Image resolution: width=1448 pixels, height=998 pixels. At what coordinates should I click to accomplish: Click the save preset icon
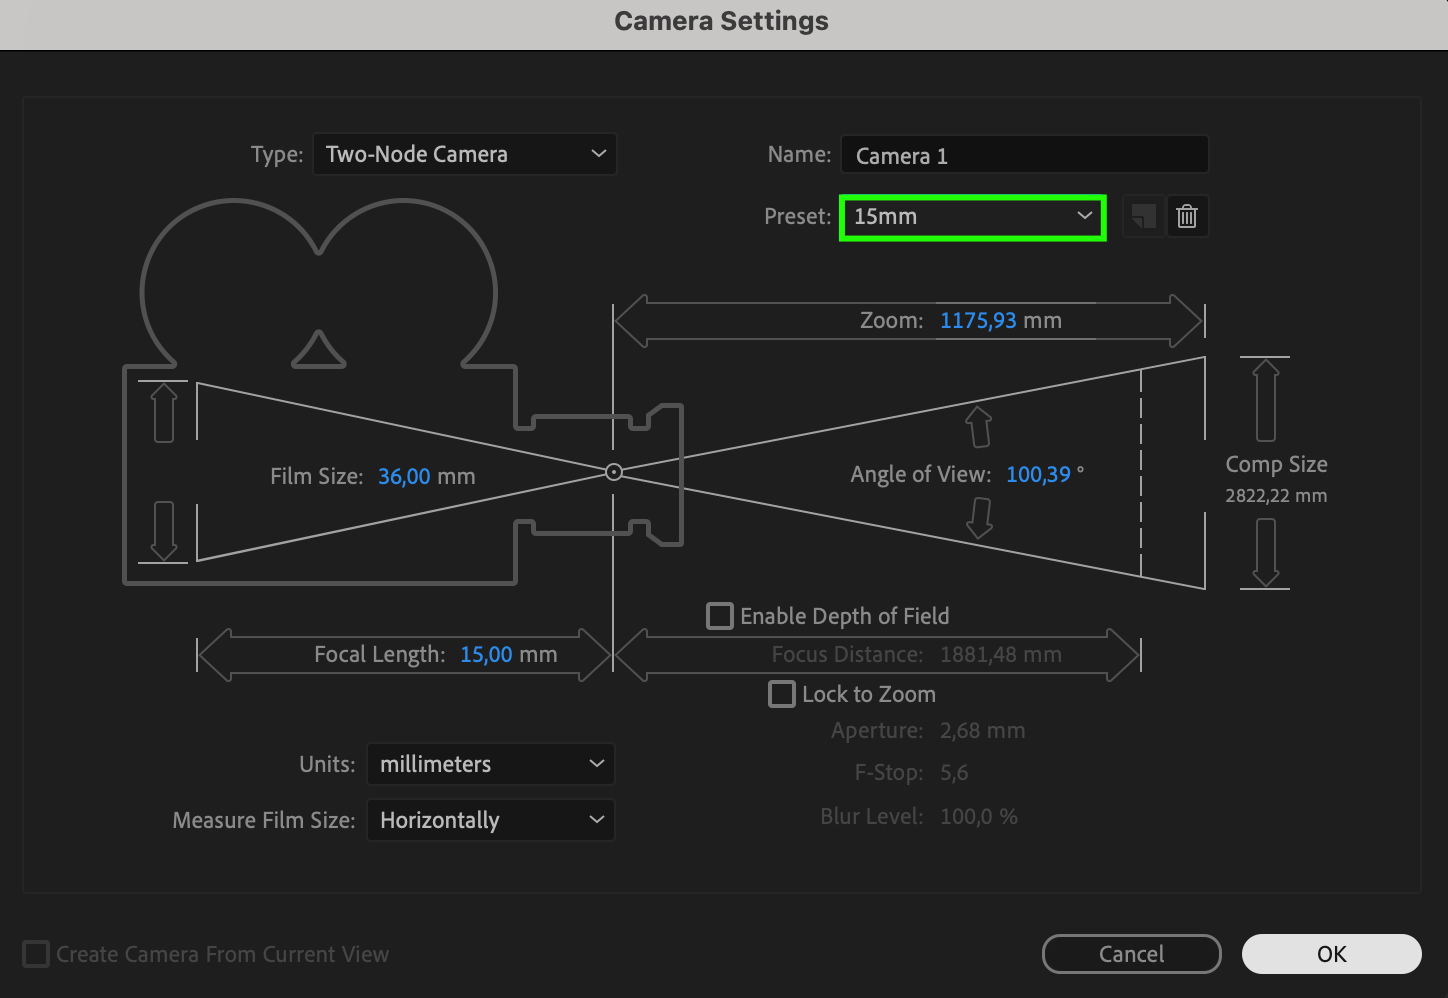1143,216
